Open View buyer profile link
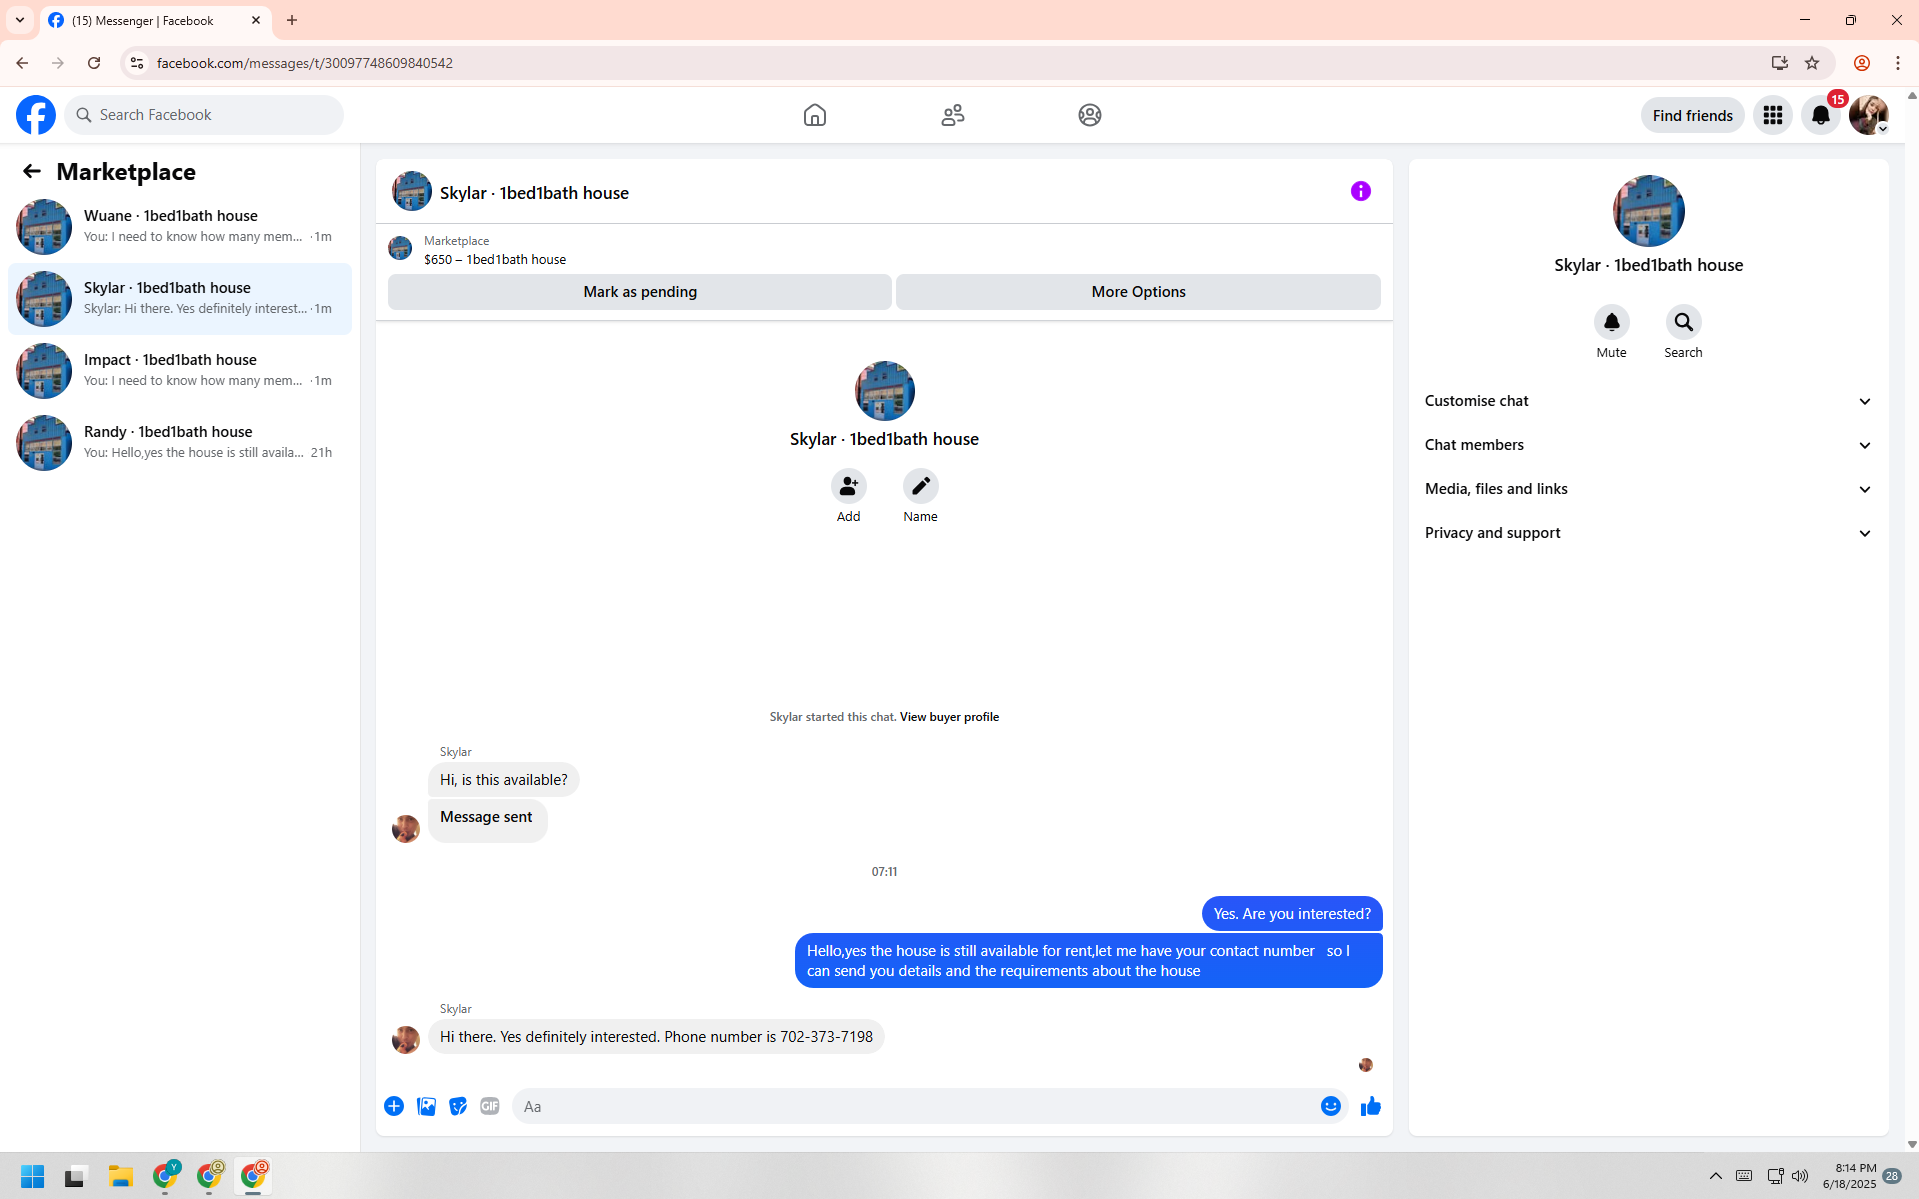 pyautogui.click(x=949, y=717)
